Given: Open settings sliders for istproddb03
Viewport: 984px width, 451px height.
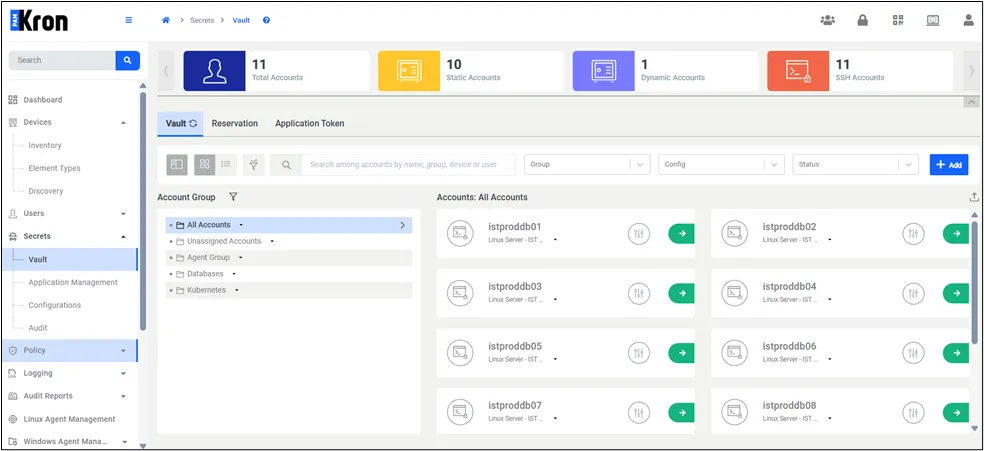Looking at the screenshot, I should (x=639, y=293).
